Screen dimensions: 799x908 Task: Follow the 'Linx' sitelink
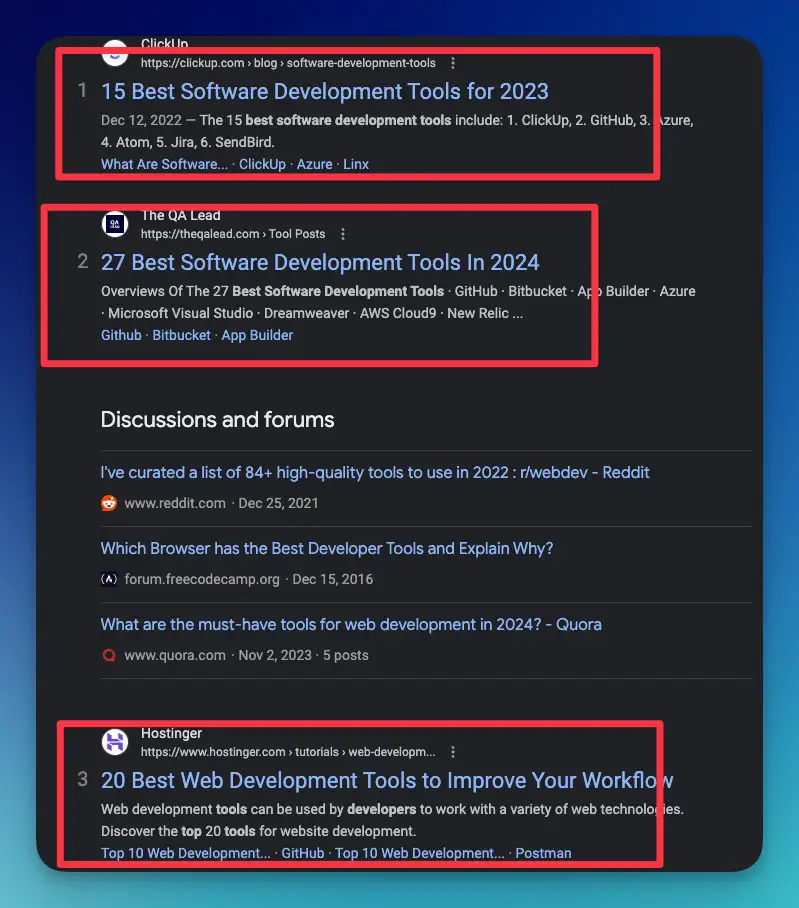355,164
